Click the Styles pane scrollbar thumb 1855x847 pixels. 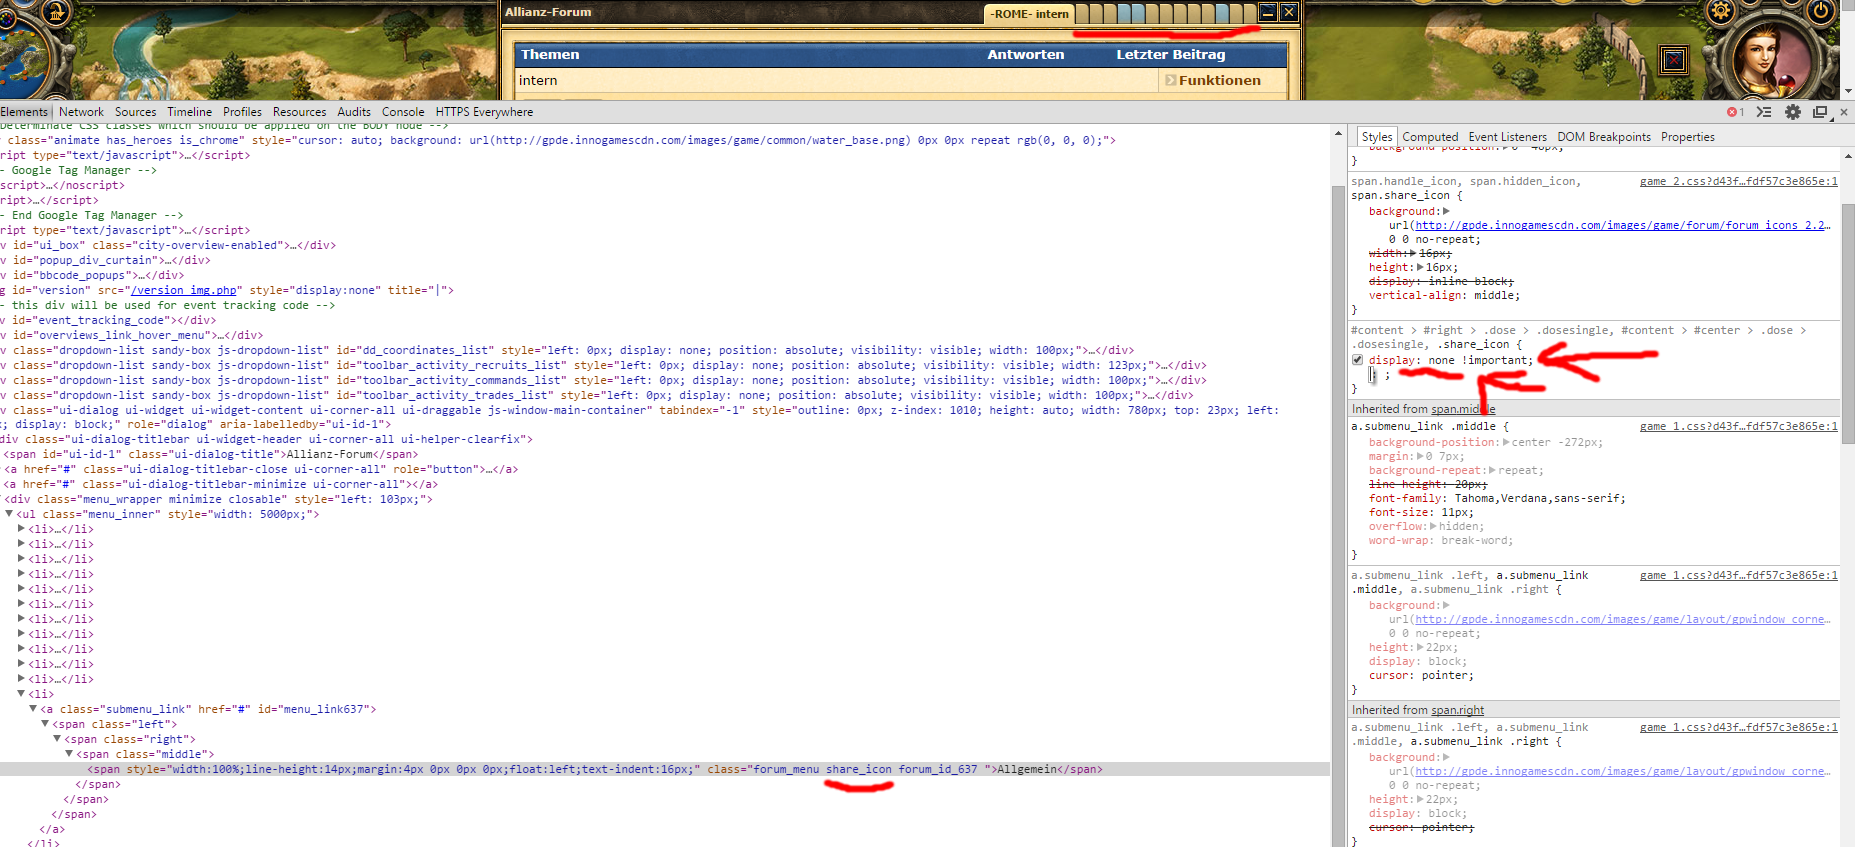coord(1848,323)
